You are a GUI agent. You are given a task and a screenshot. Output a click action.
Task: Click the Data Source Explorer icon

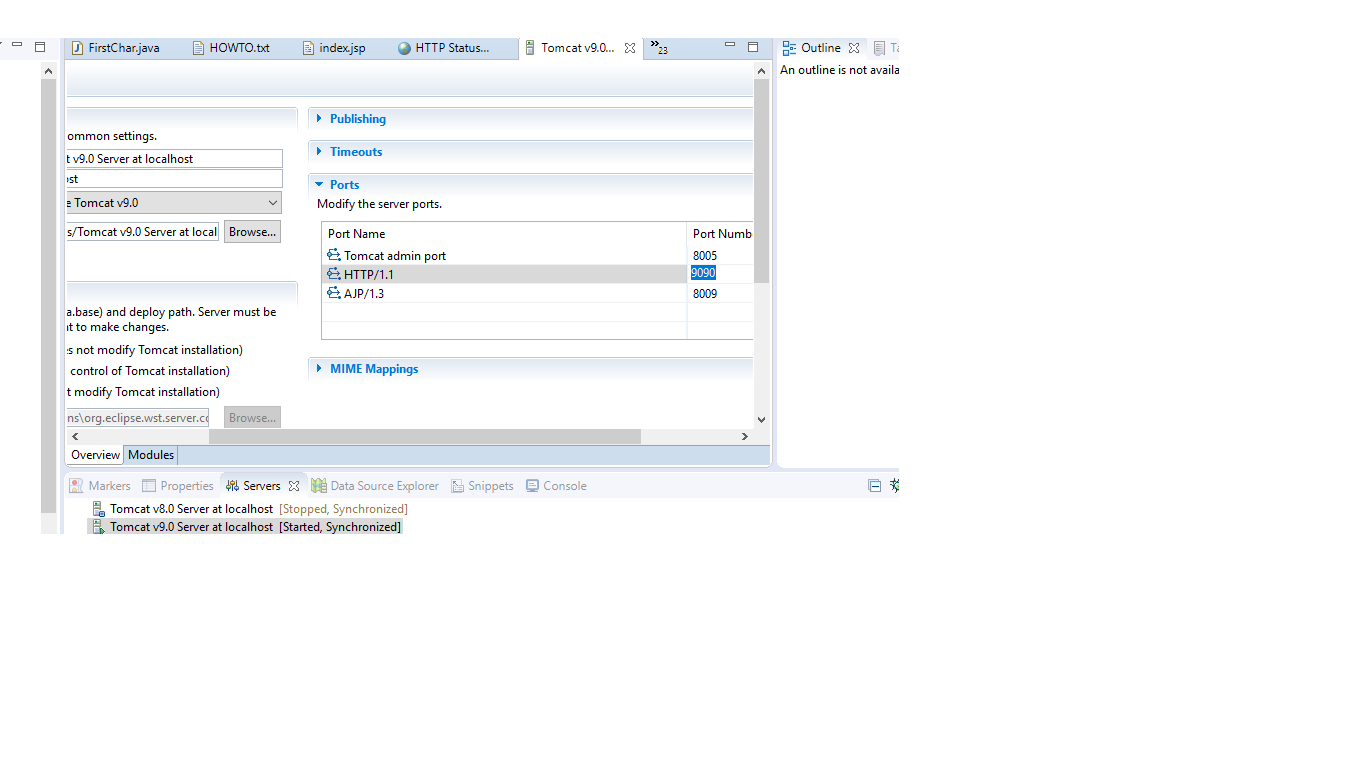pyautogui.click(x=319, y=486)
